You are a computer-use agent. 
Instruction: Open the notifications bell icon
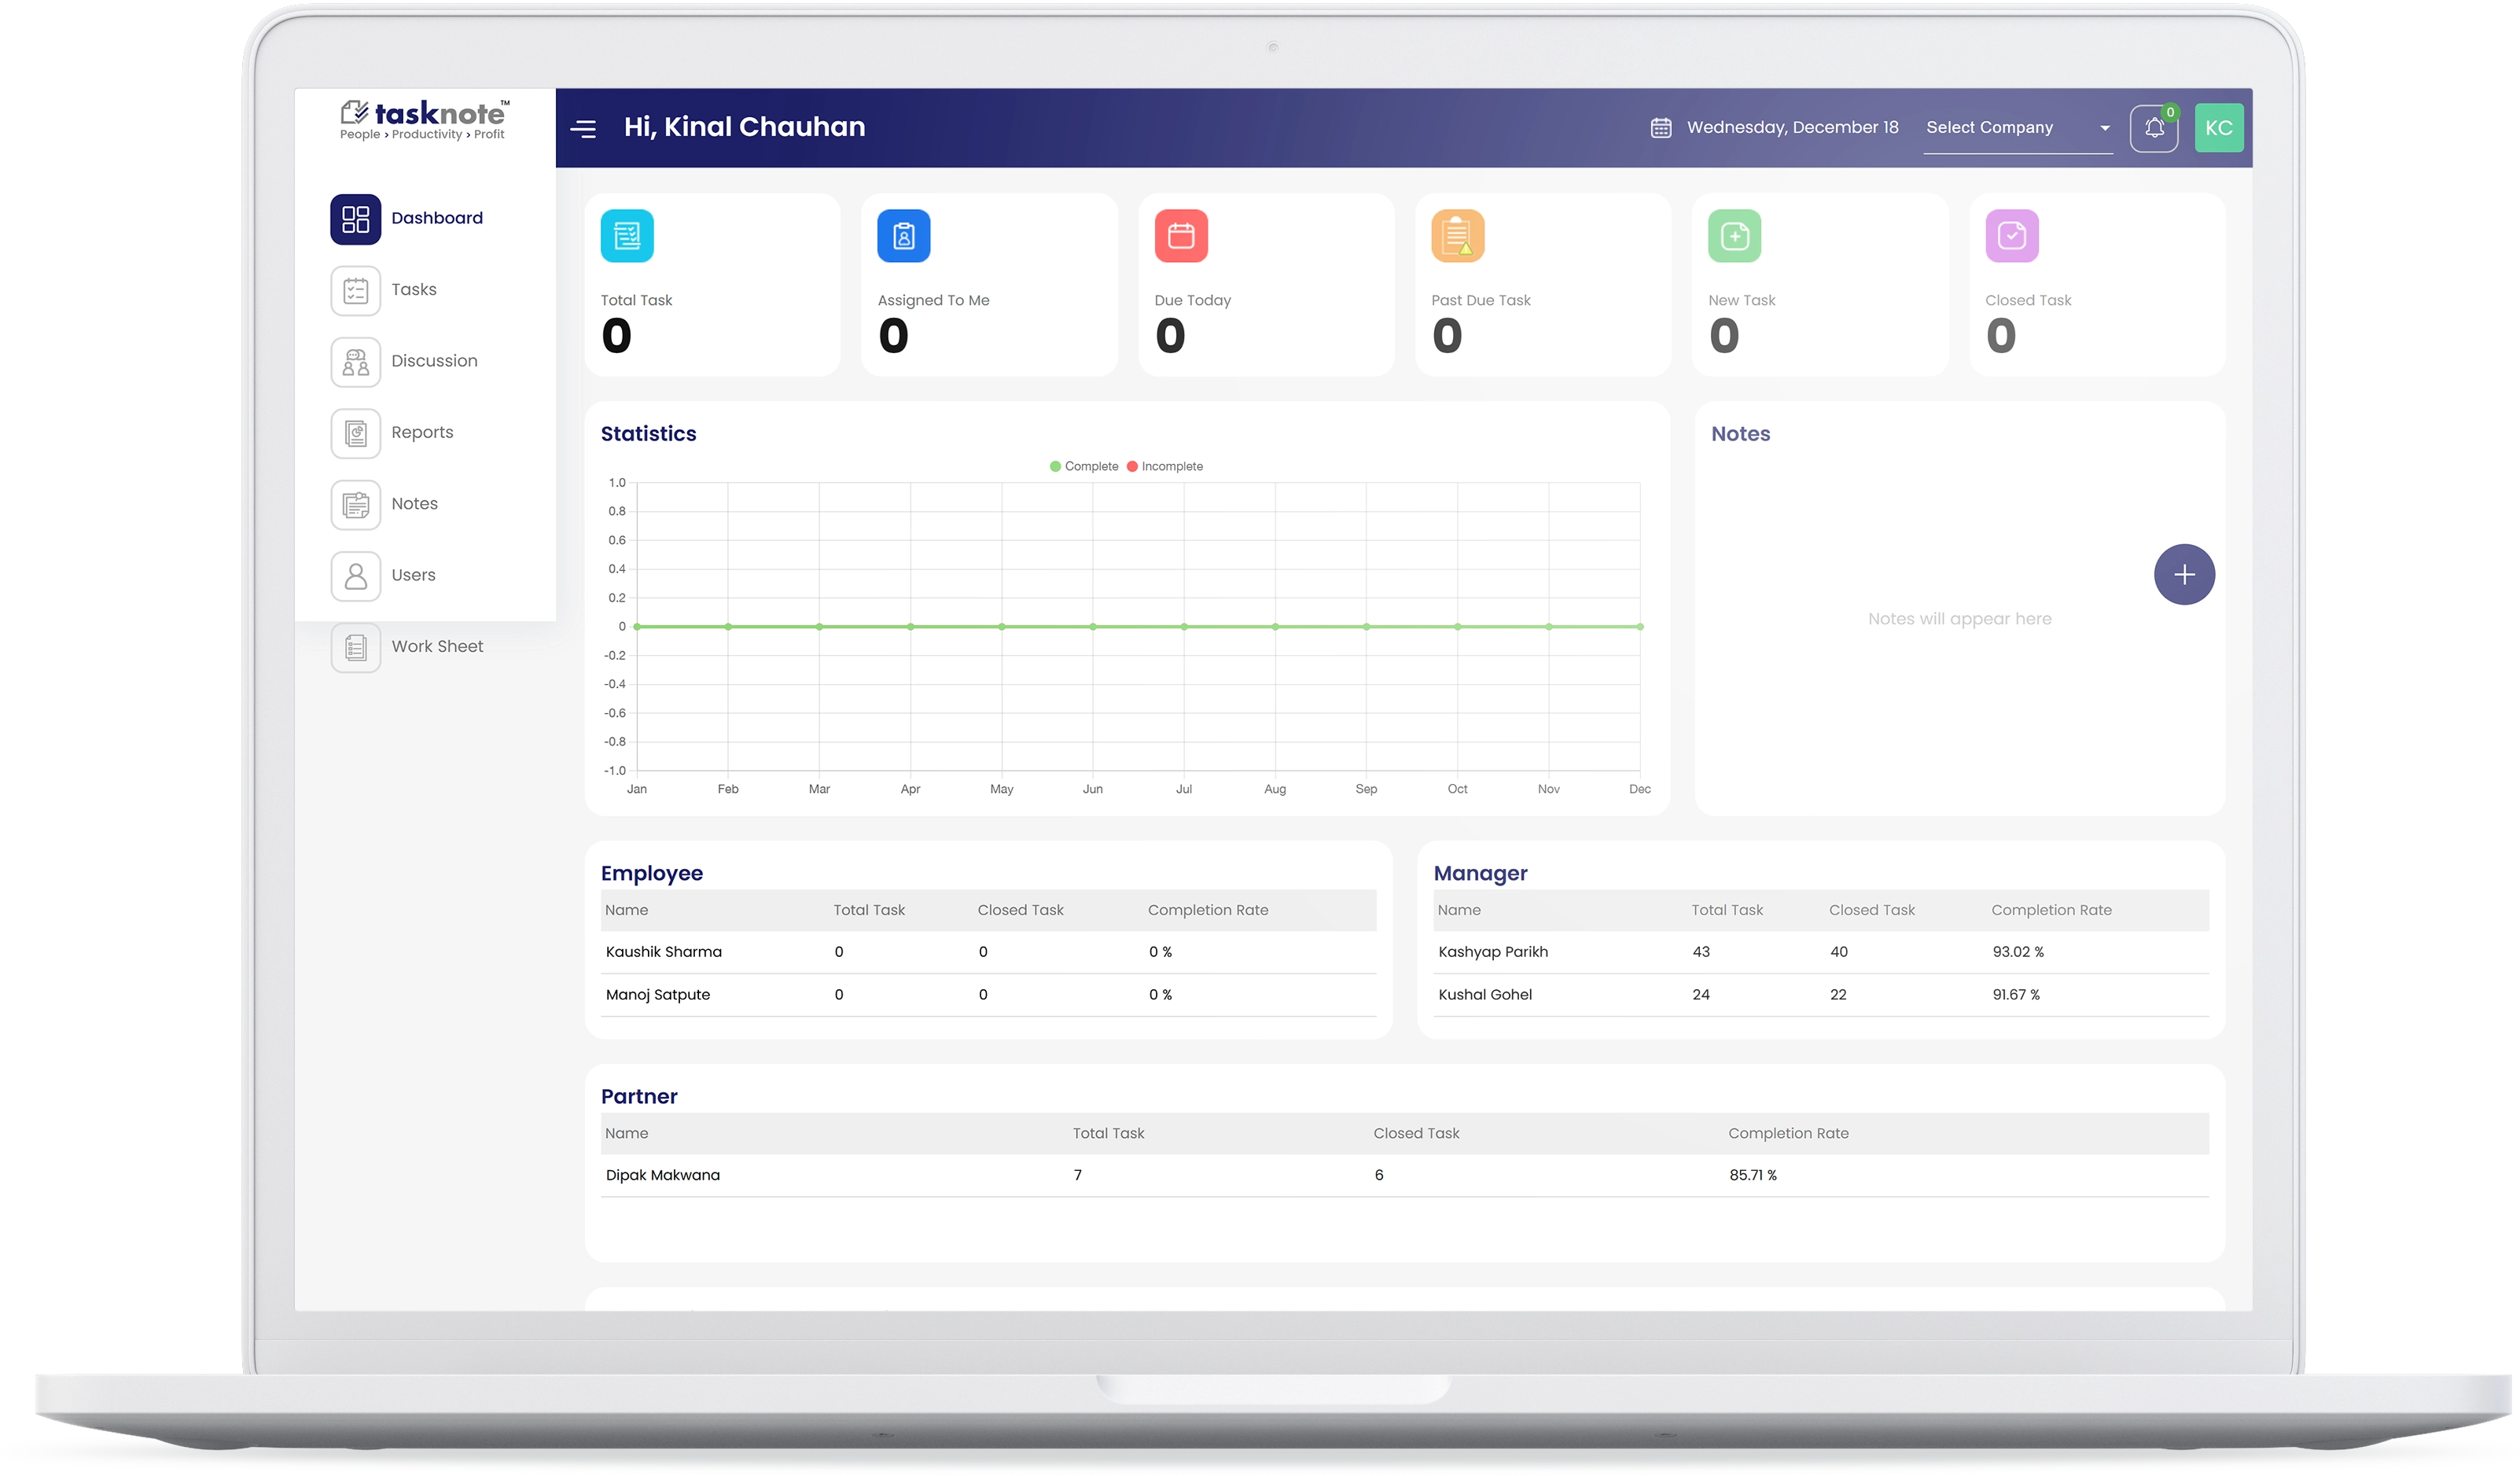click(2153, 128)
